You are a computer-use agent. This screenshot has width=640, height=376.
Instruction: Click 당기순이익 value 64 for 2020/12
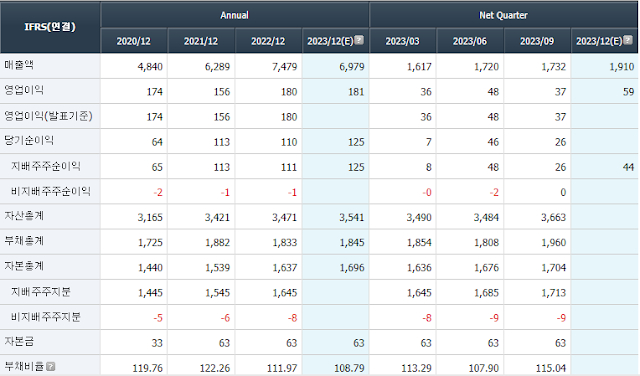point(157,142)
